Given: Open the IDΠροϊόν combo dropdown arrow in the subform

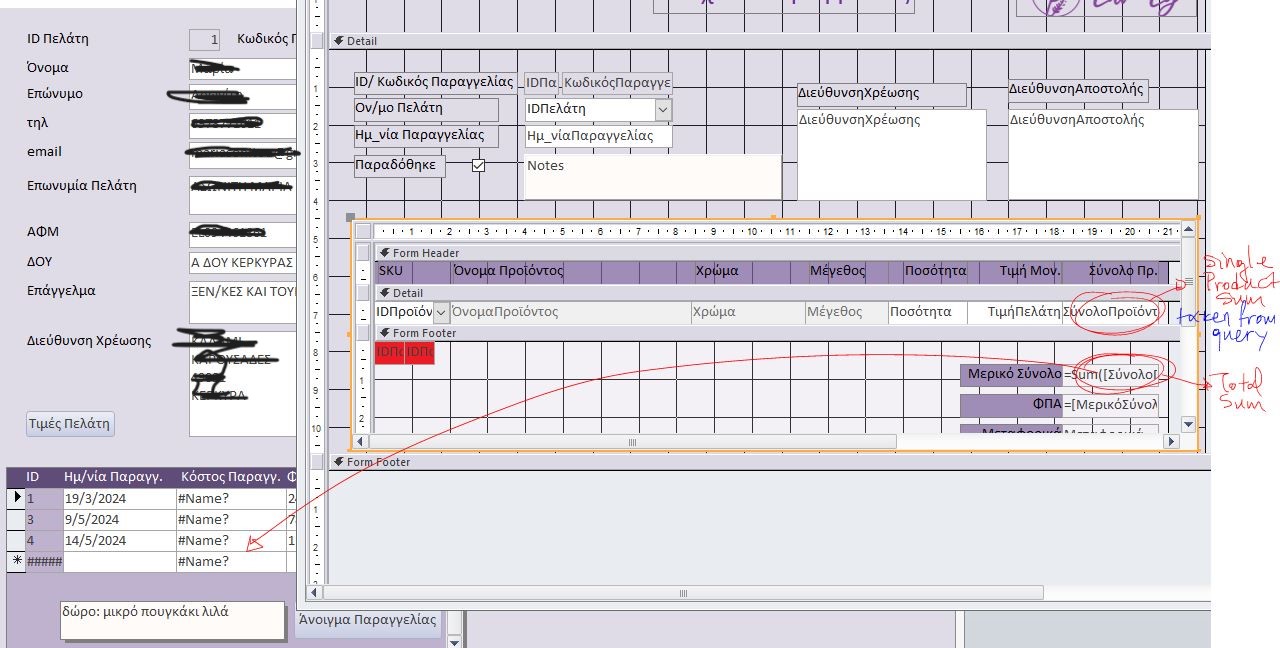Looking at the screenshot, I should pos(441,312).
